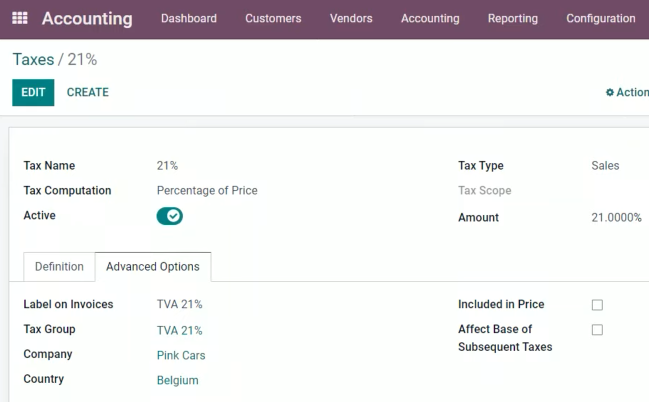Image resolution: width=649 pixels, height=402 pixels.
Task: Open the Action dropdown
Action: [x=627, y=92]
